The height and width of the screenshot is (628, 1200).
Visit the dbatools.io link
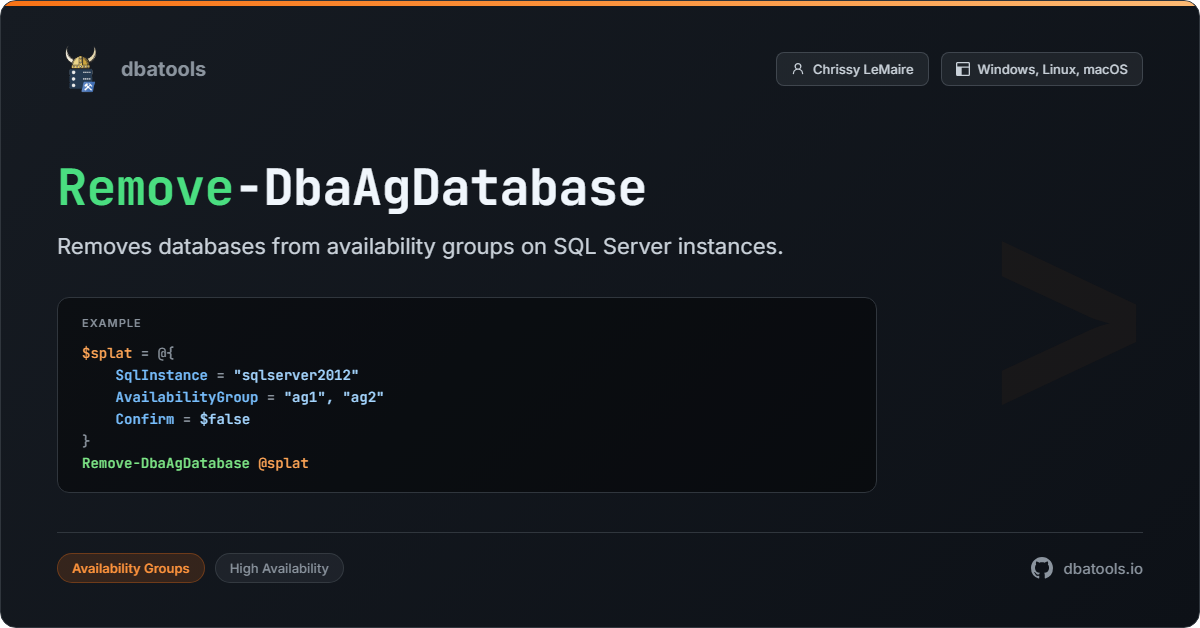tap(1102, 568)
